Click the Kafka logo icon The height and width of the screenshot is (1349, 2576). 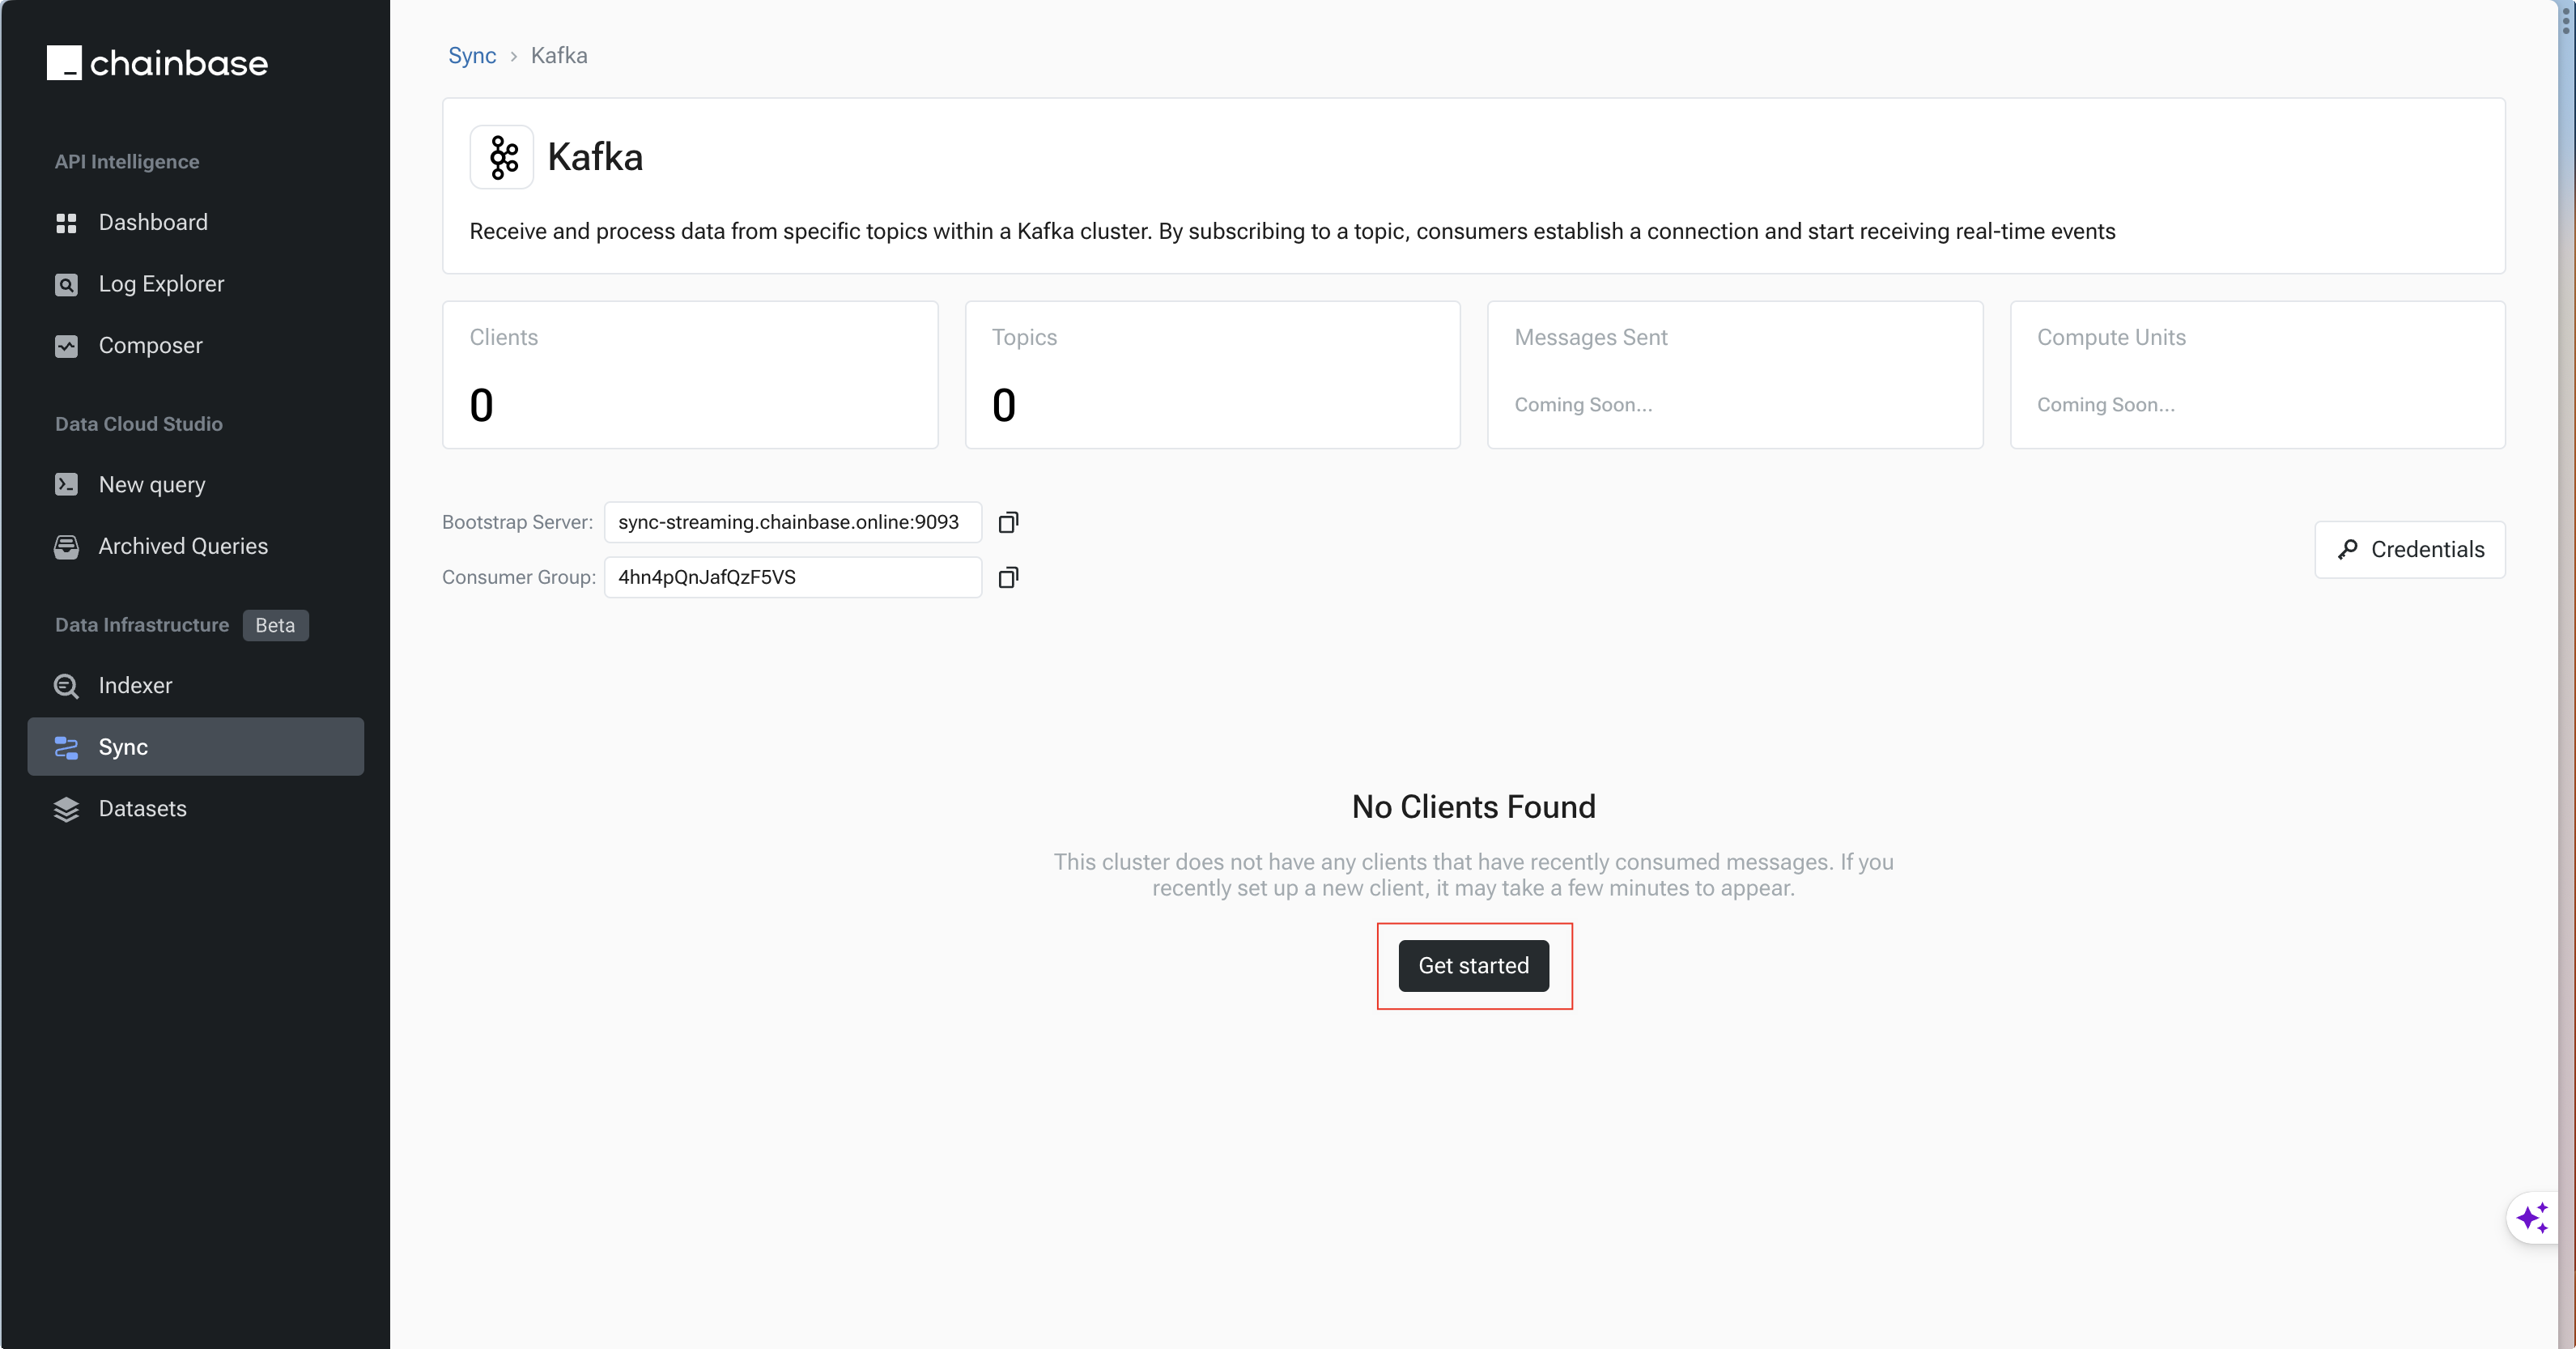coord(502,157)
